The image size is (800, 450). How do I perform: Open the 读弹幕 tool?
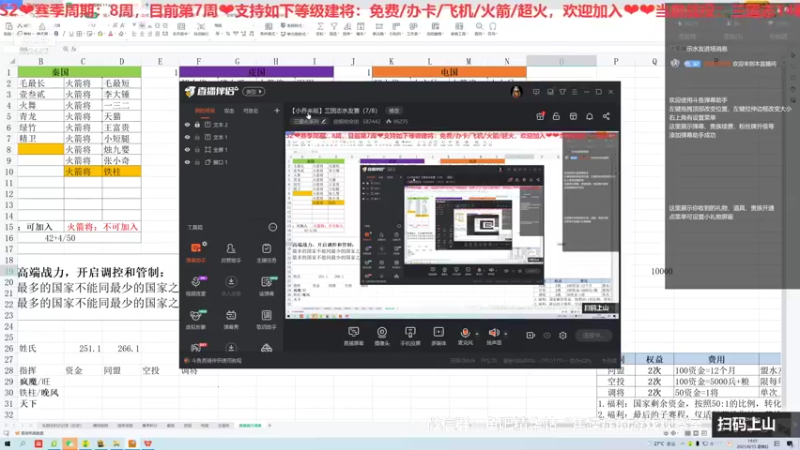tap(266, 286)
